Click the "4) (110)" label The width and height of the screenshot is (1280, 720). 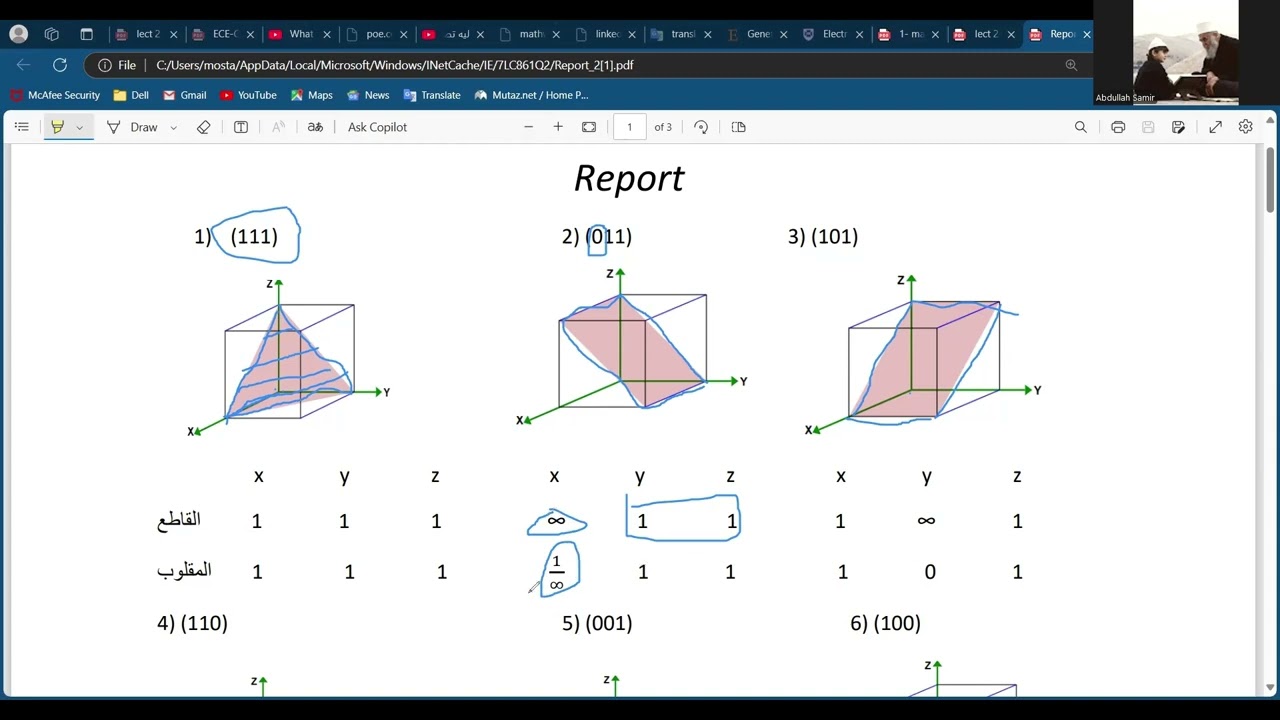pos(192,623)
